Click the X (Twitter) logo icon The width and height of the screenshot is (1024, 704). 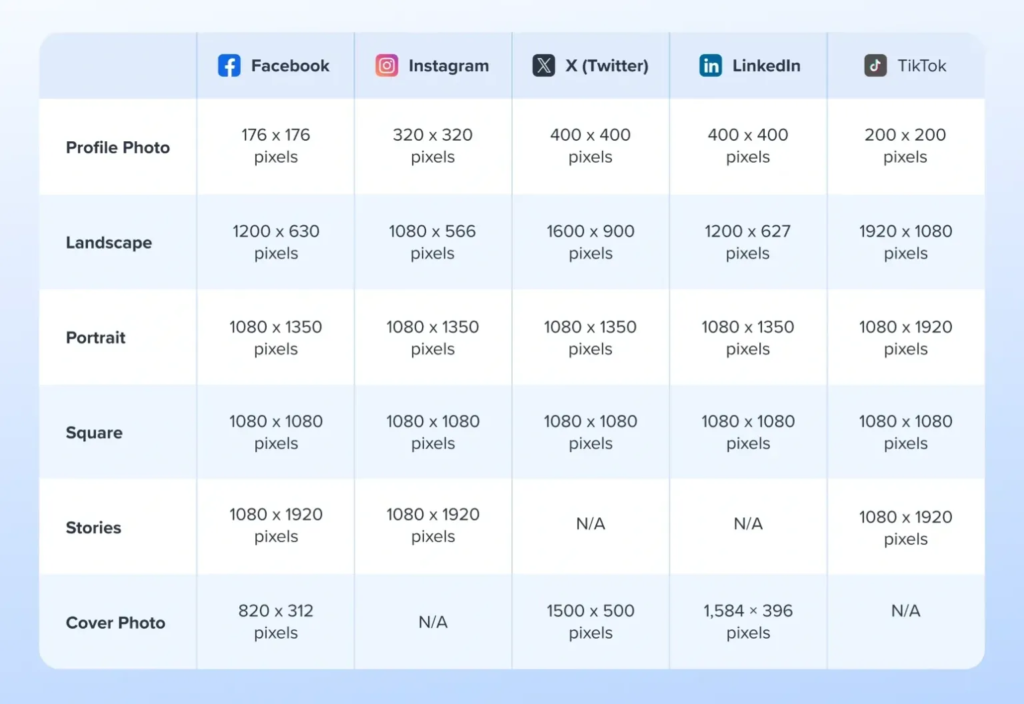tap(544, 66)
